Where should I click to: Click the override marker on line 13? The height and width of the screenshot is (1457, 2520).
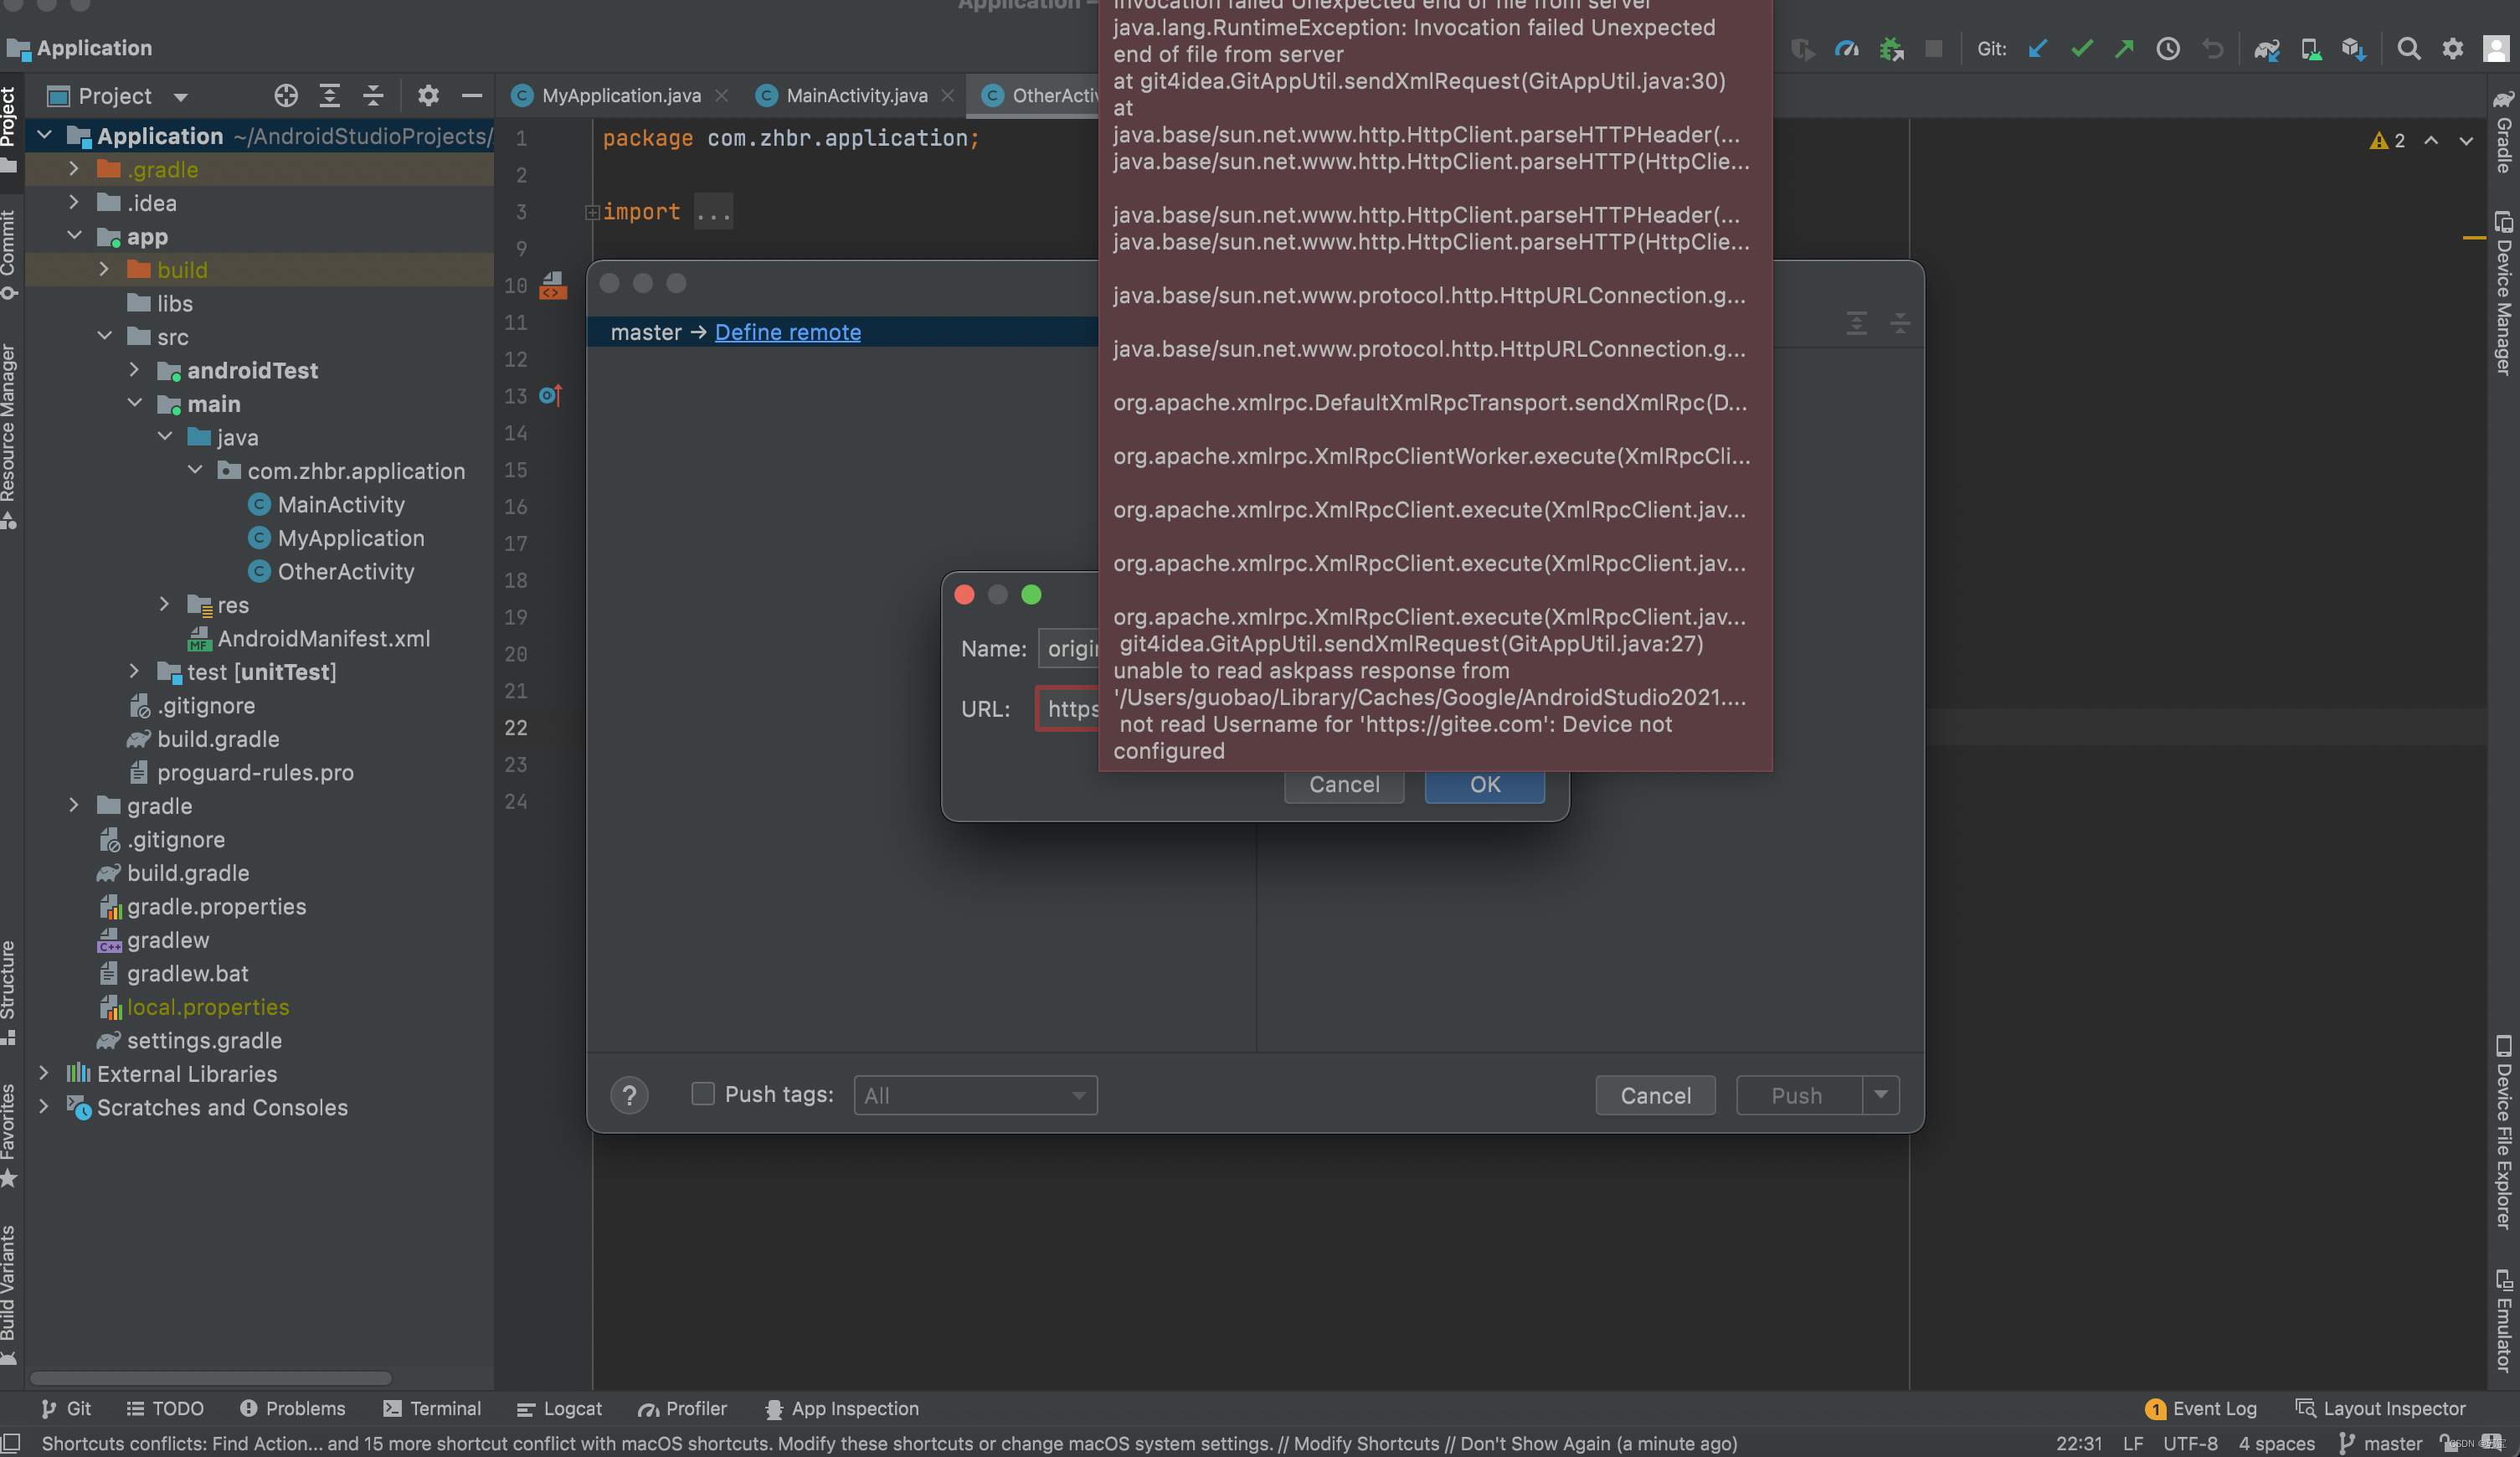(x=551, y=396)
